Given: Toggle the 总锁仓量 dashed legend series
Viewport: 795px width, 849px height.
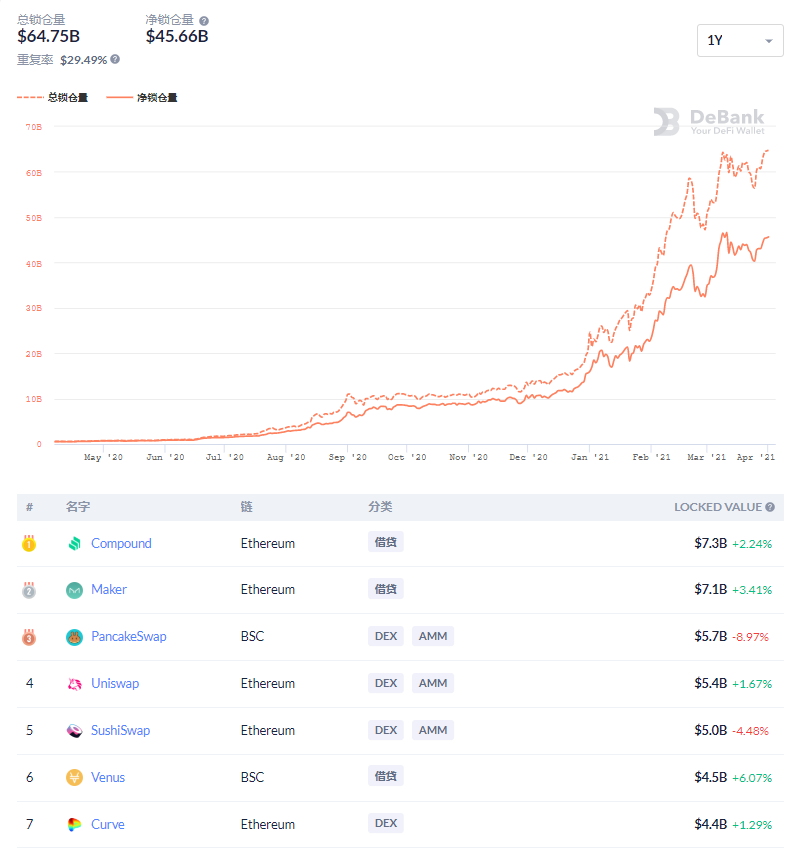Looking at the screenshot, I should 53,97.
